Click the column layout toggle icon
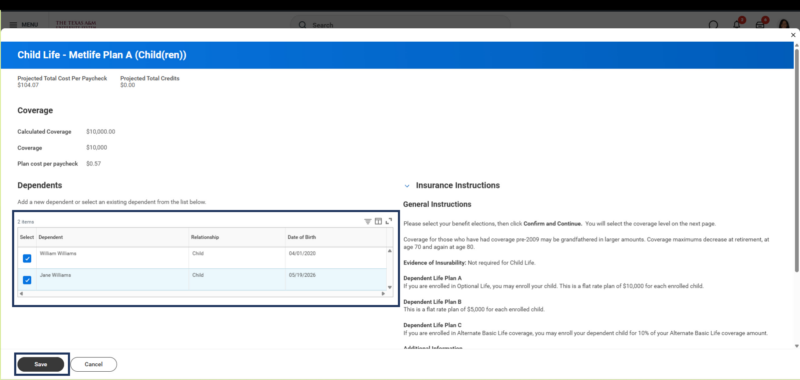This screenshot has width=800, height=380. click(378, 221)
